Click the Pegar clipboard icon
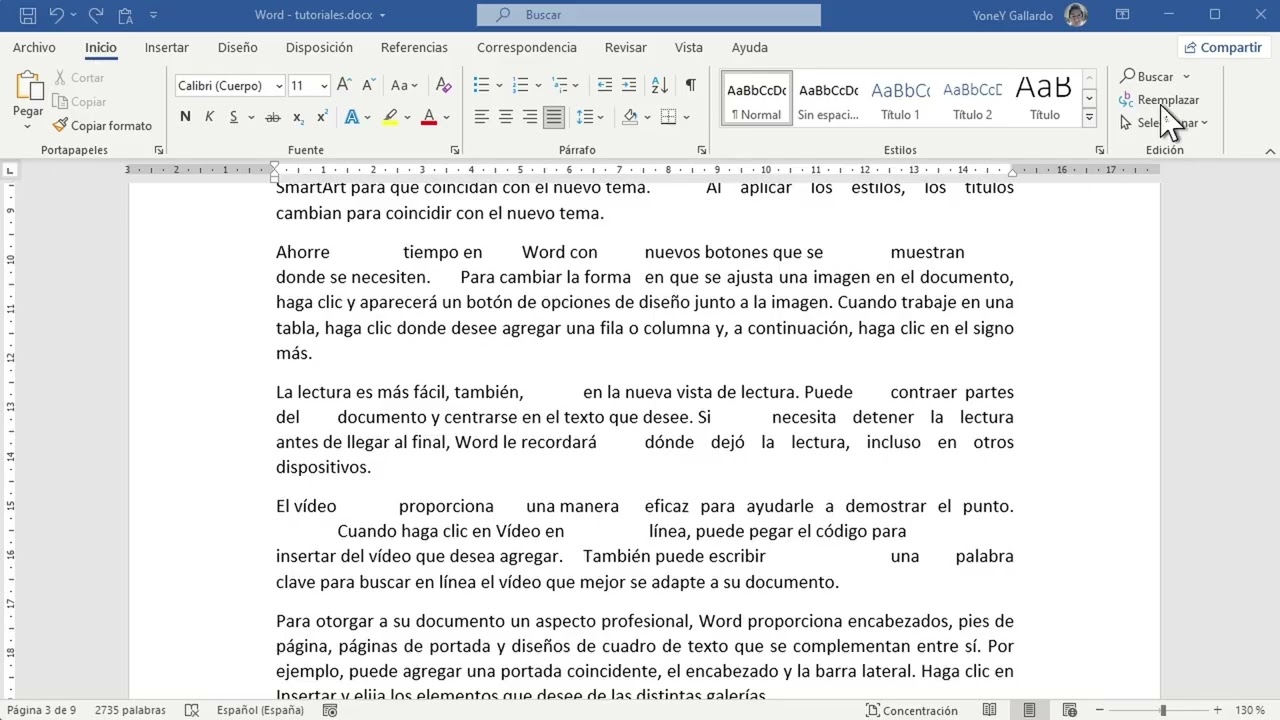Viewport: 1280px width, 720px height. tap(28, 85)
